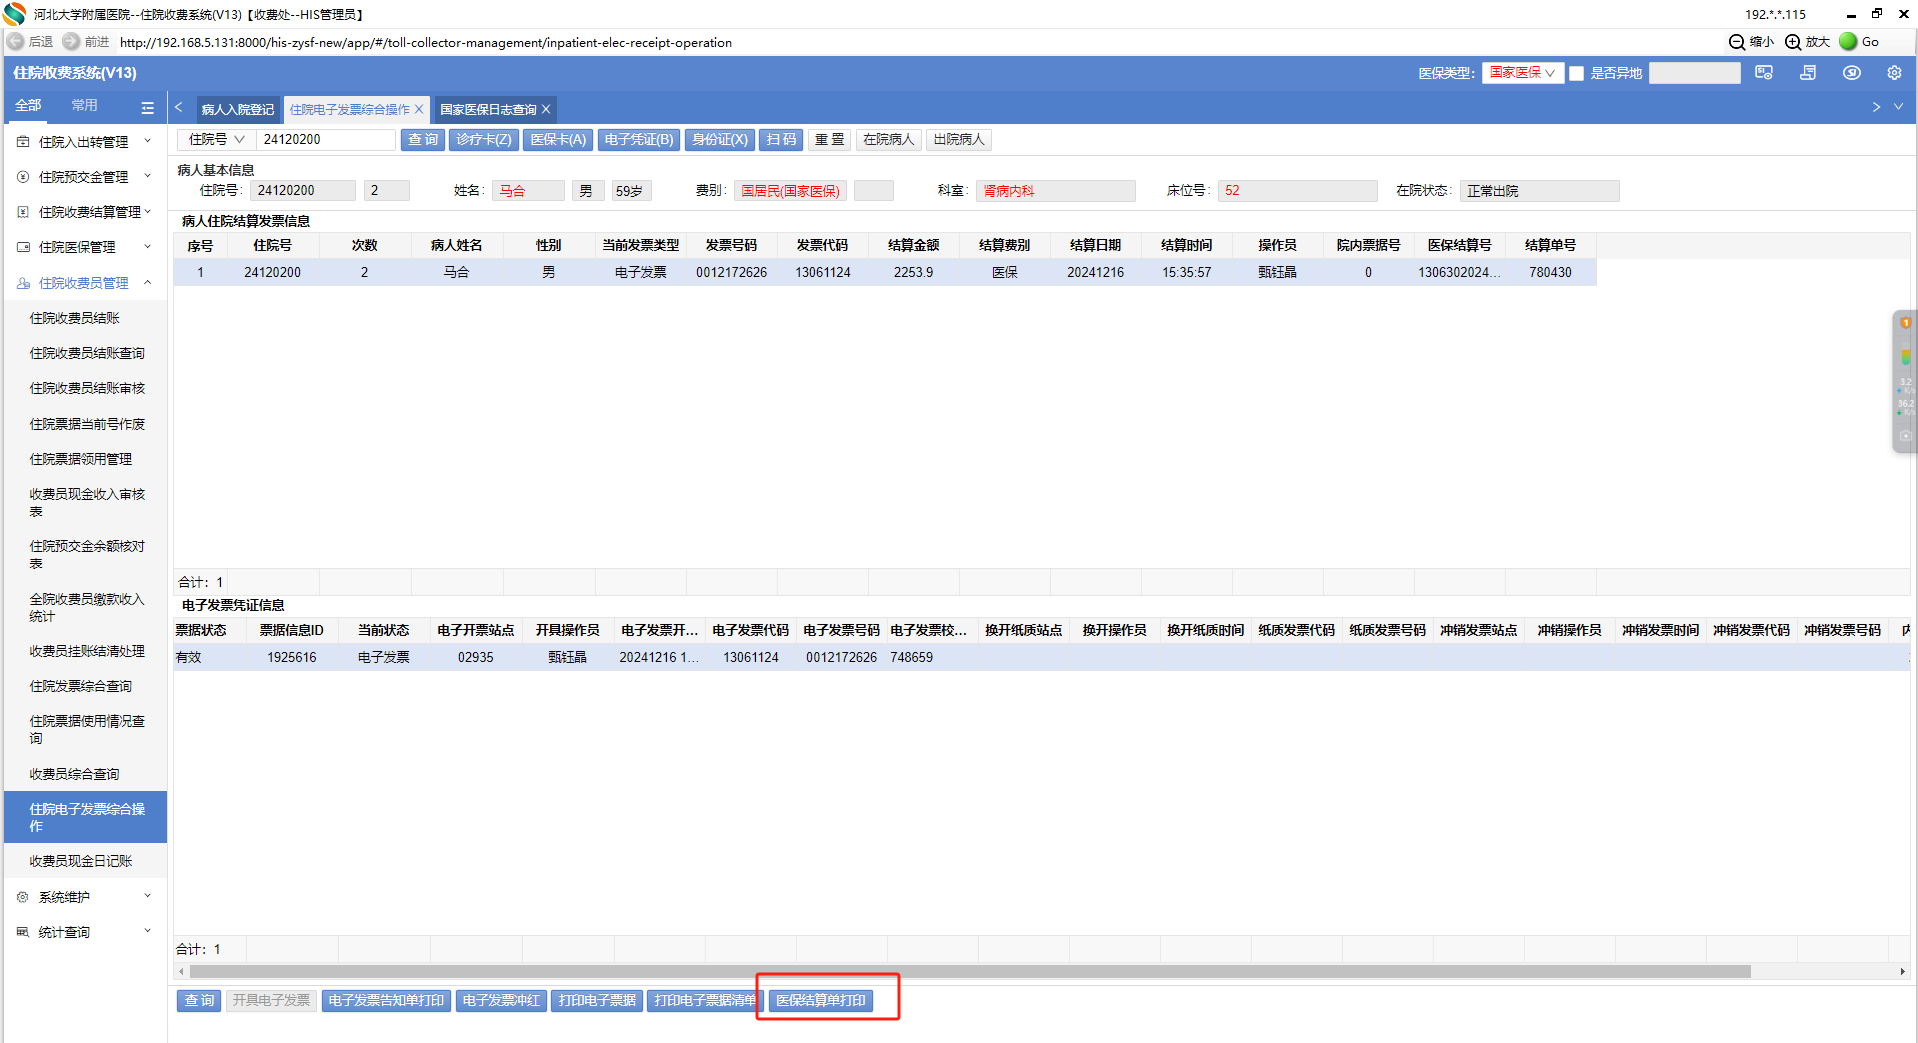Viewport: 1918px width, 1043px height.
Task: Click the 统计查询 sidebar icon
Action: pos(23,932)
